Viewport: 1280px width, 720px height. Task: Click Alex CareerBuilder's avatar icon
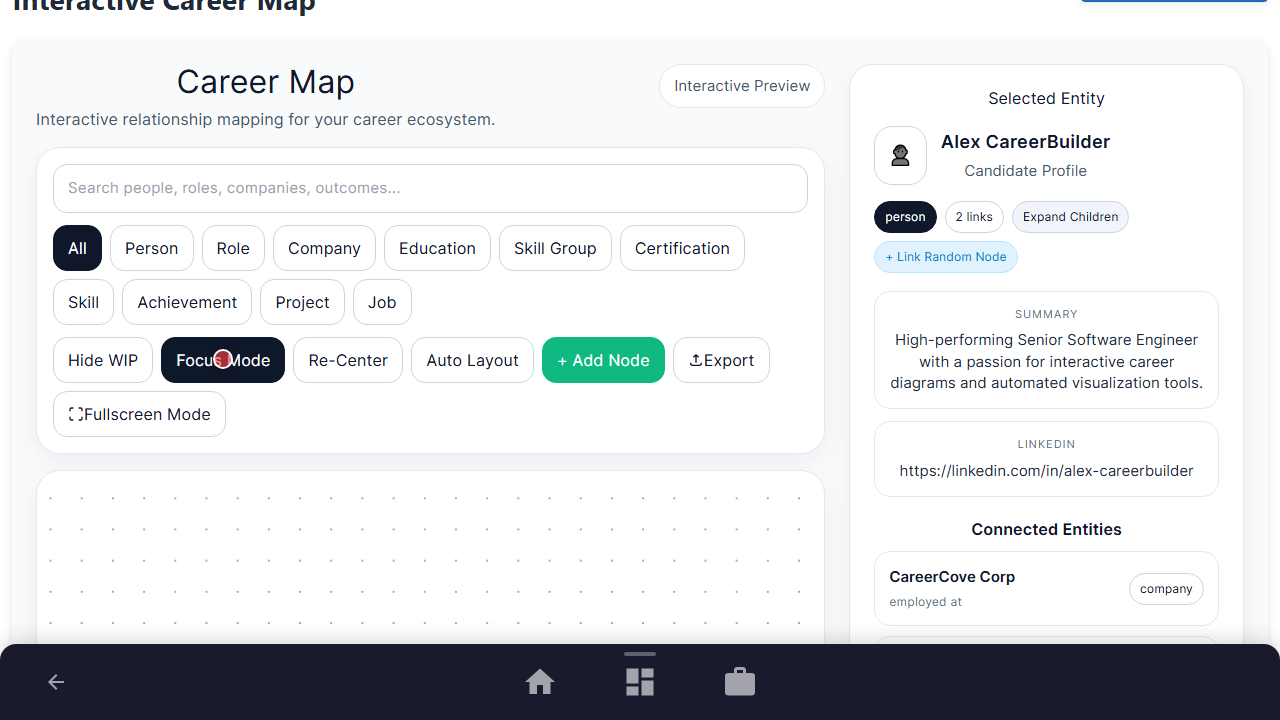(x=900, y=155)
